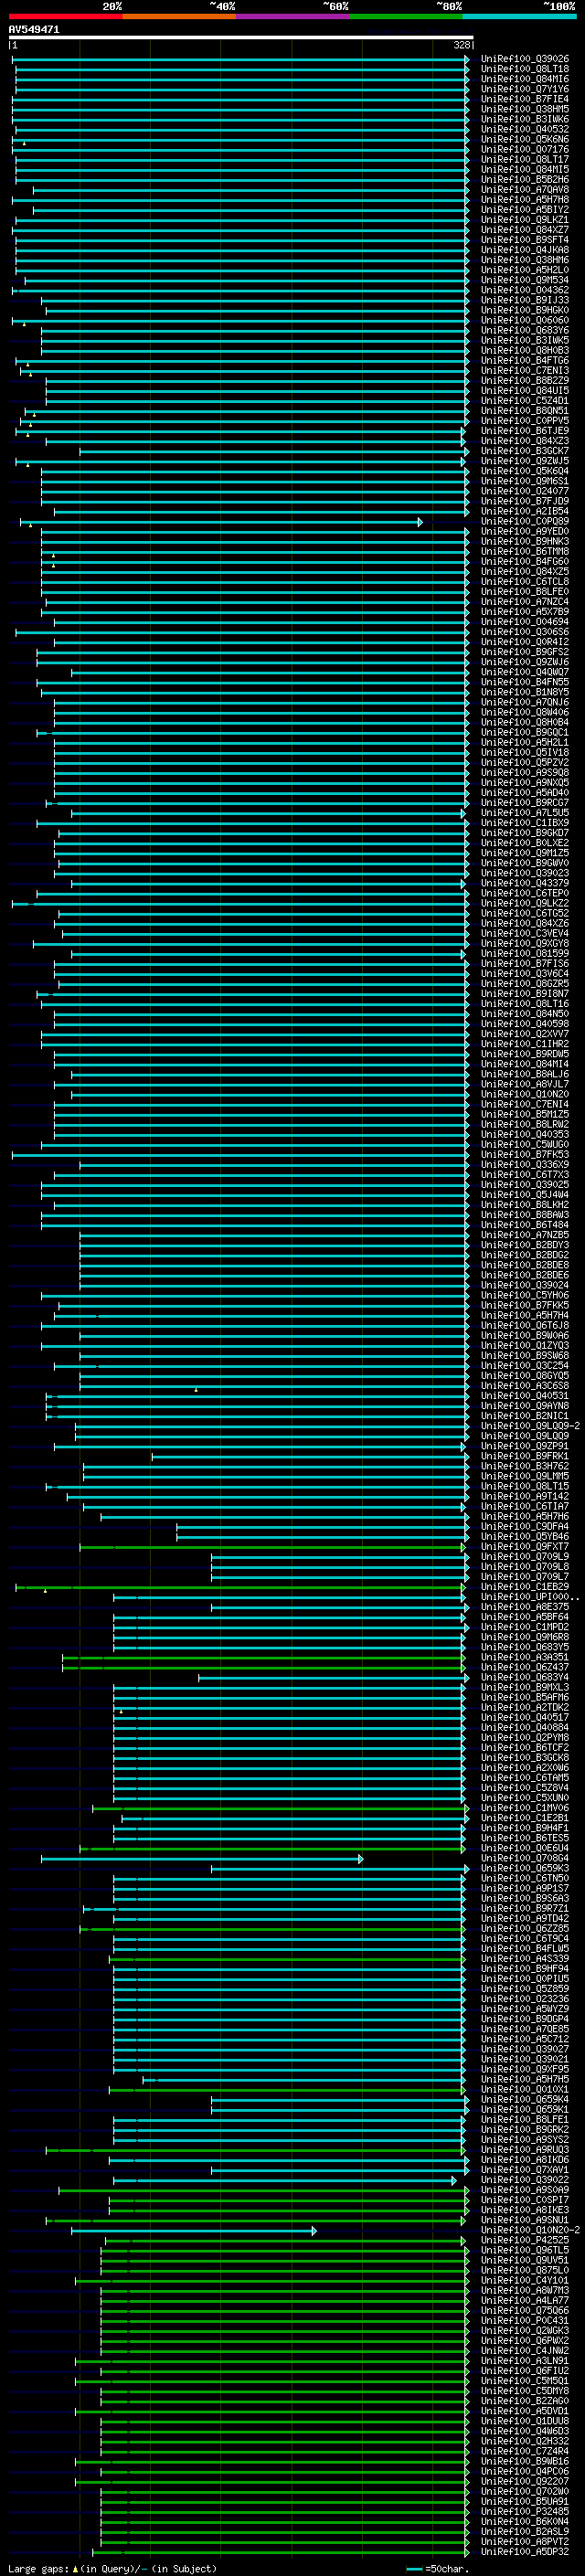
Task: Click the green ~80% identity legend segment
Action: (406, 16)
